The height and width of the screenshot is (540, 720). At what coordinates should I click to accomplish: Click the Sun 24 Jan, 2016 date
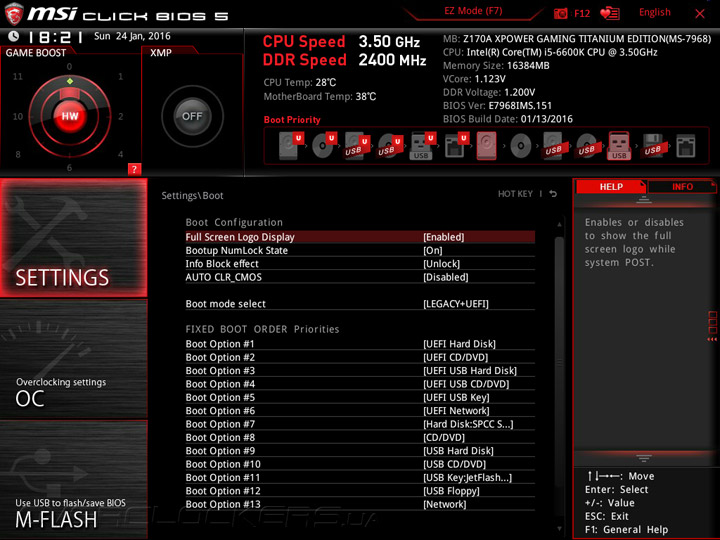[x=132, y=36]
